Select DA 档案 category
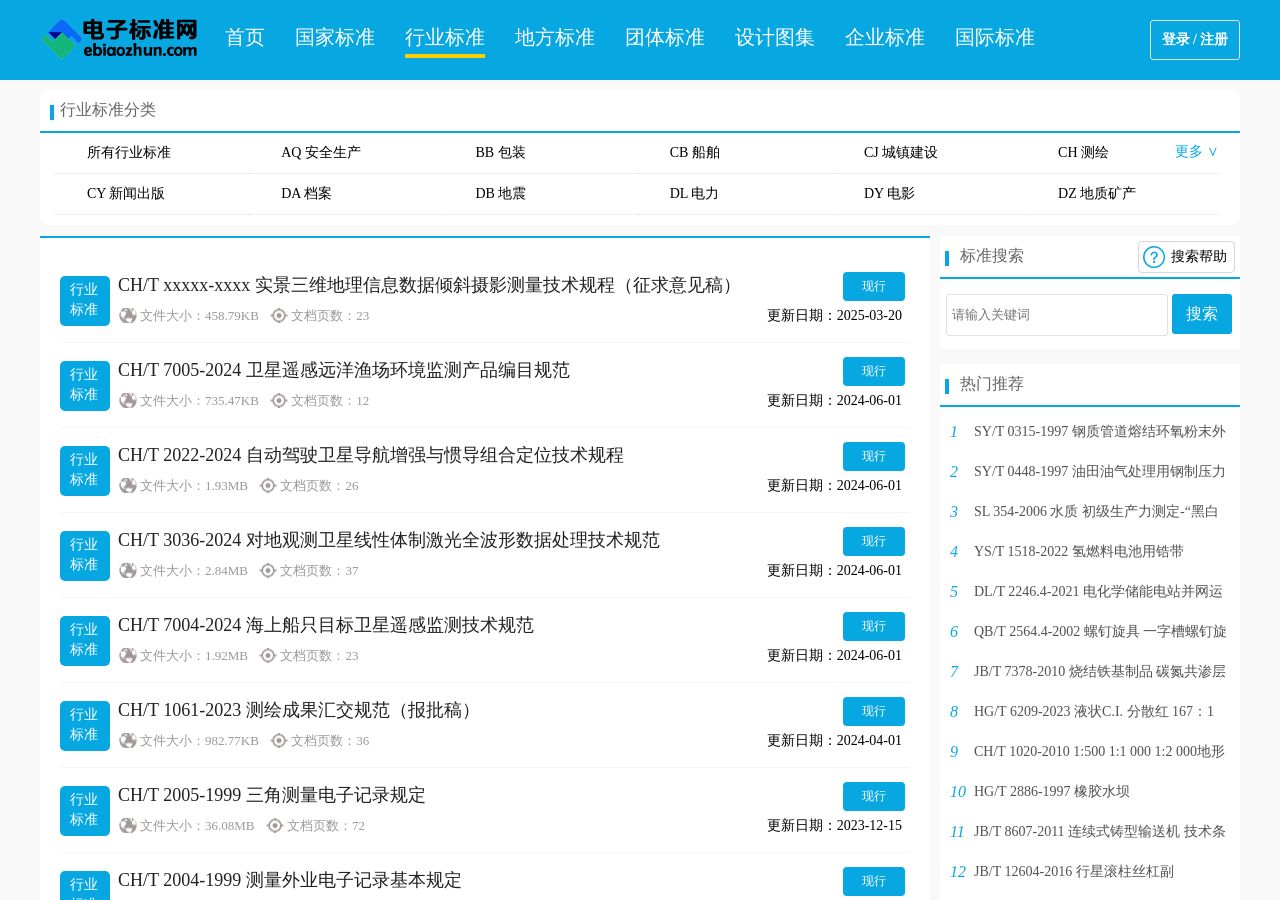 pyautogui.click(x=306, y=194)
